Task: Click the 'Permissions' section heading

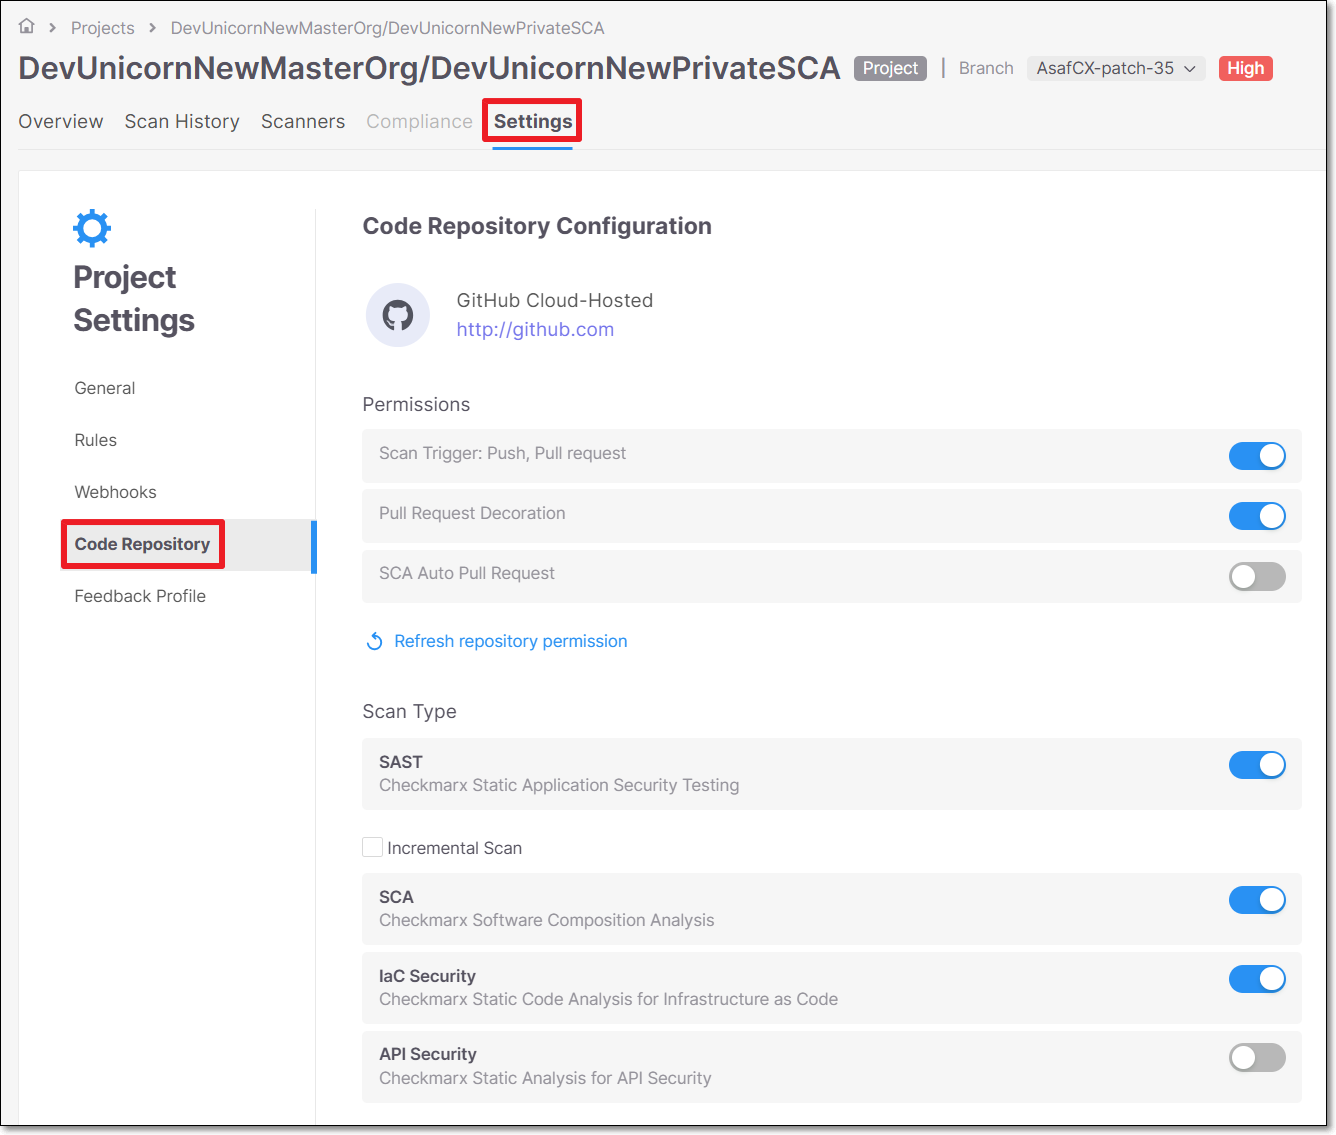Action: [416, 404]
